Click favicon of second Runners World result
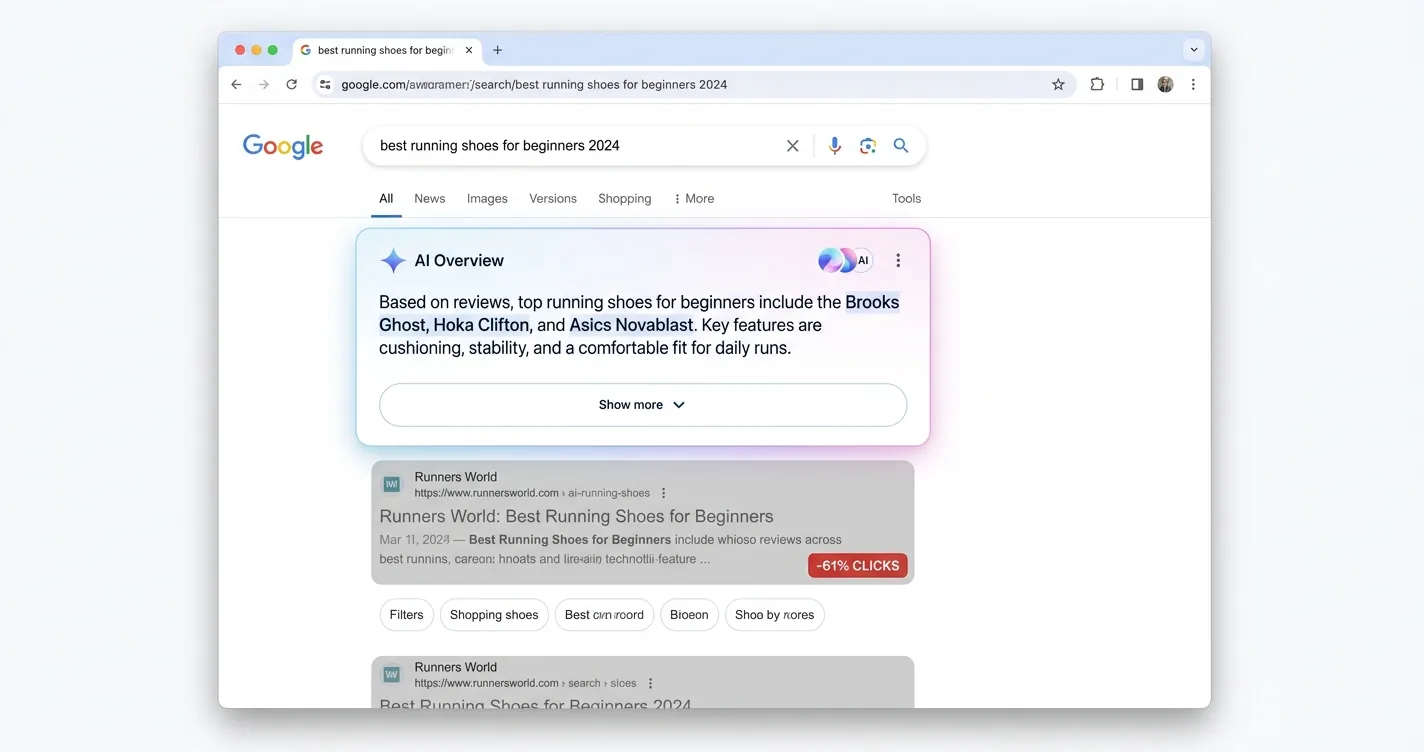 (x=392, y=675)
